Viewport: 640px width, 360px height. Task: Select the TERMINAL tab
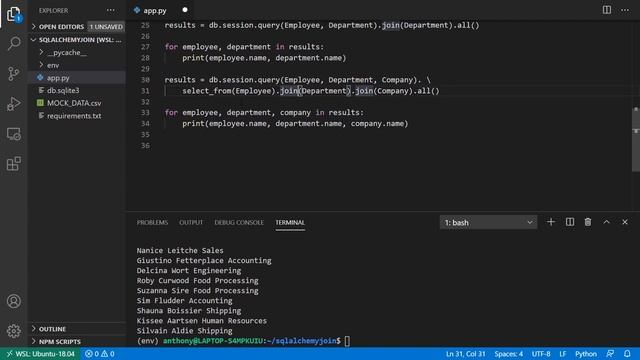[x=290, y=222]
